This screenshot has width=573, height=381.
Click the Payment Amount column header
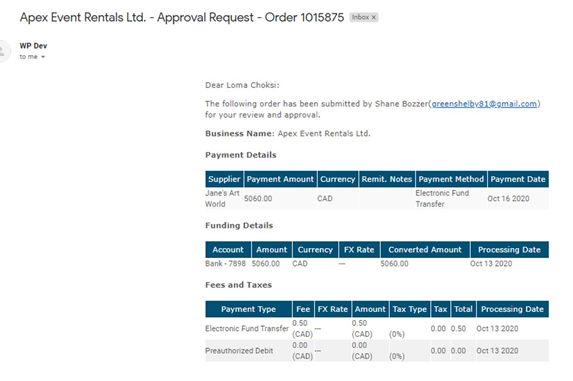280,179
